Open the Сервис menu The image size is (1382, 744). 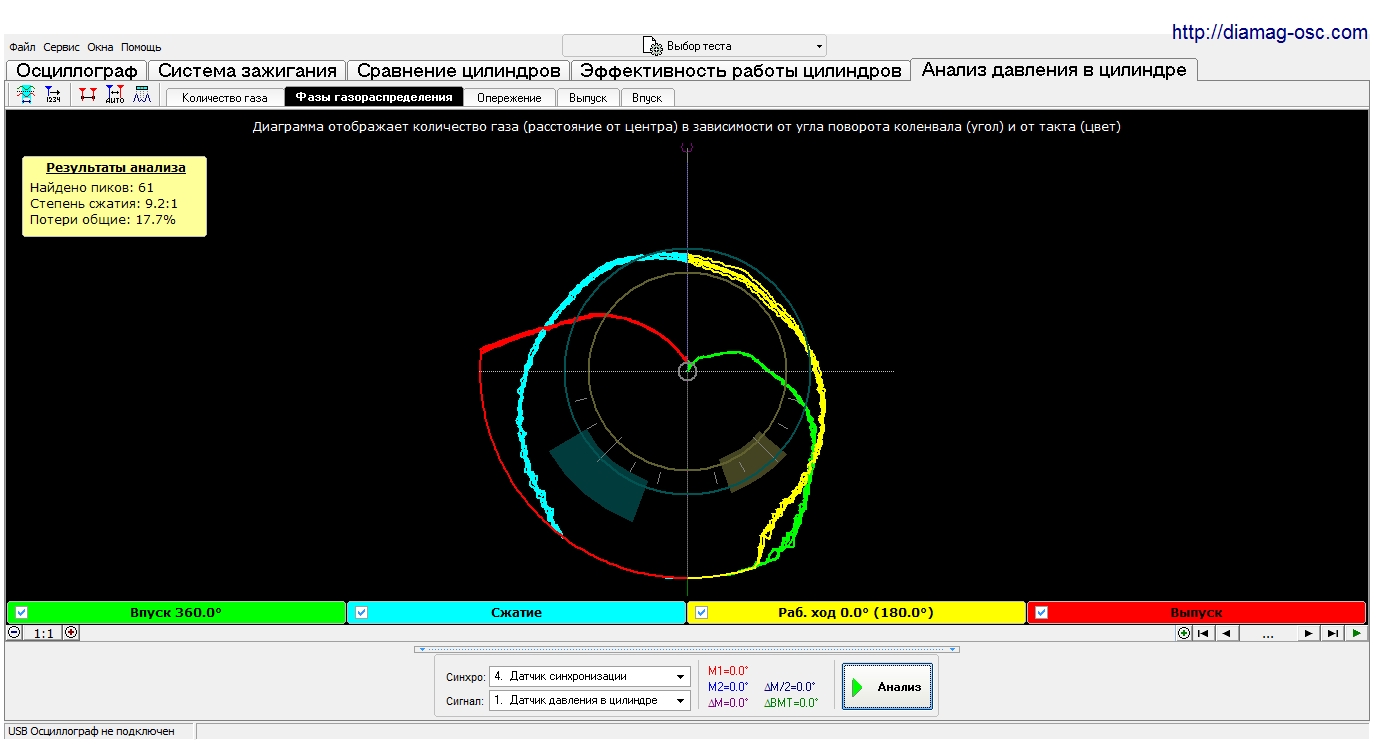(x=62, y=47)
